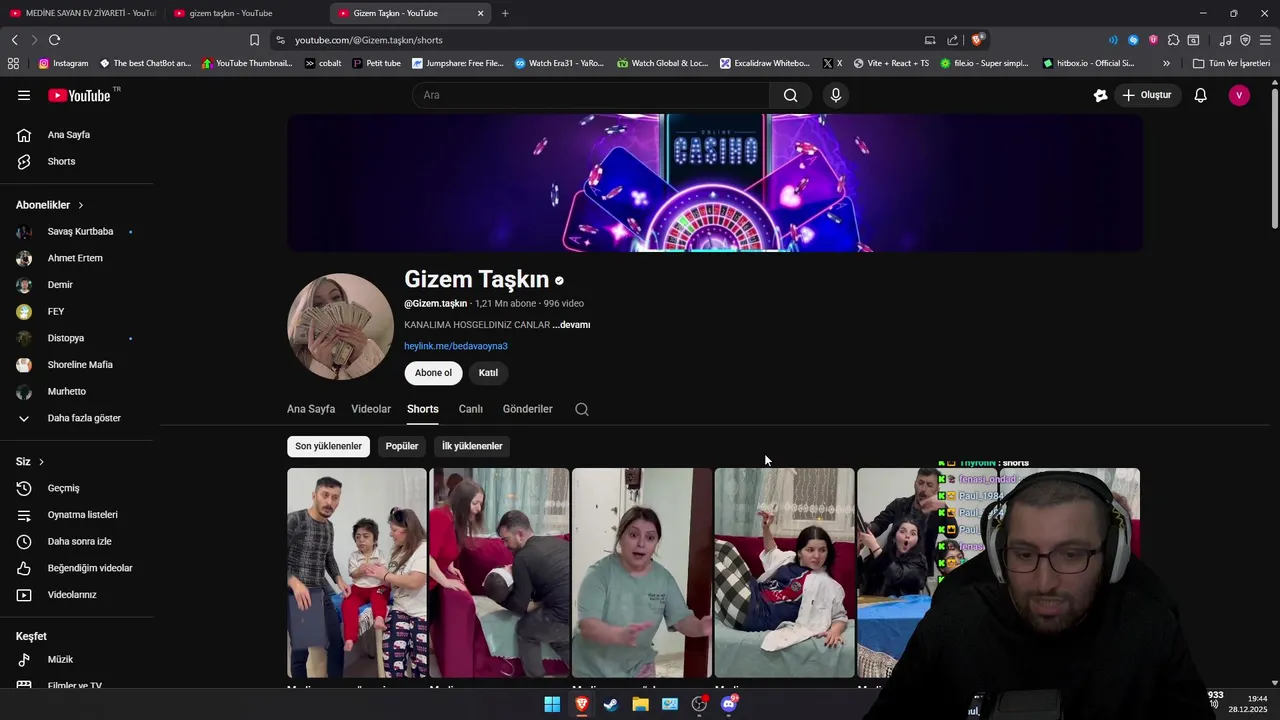Open the Oluştur create menu
The width and height of the screenshot is (1280, 720).
pyautogui.click(x=1146, y=95)
